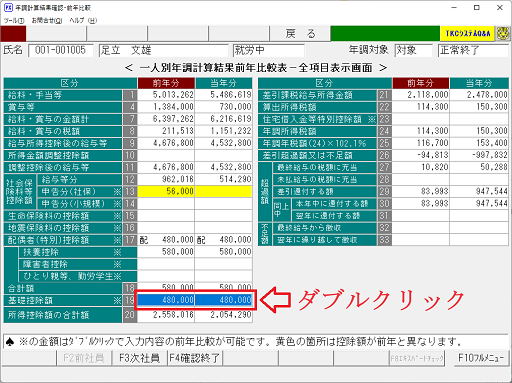
Task: Click 算出所得税額 前年分 114,300
Action: pos(421,107)
